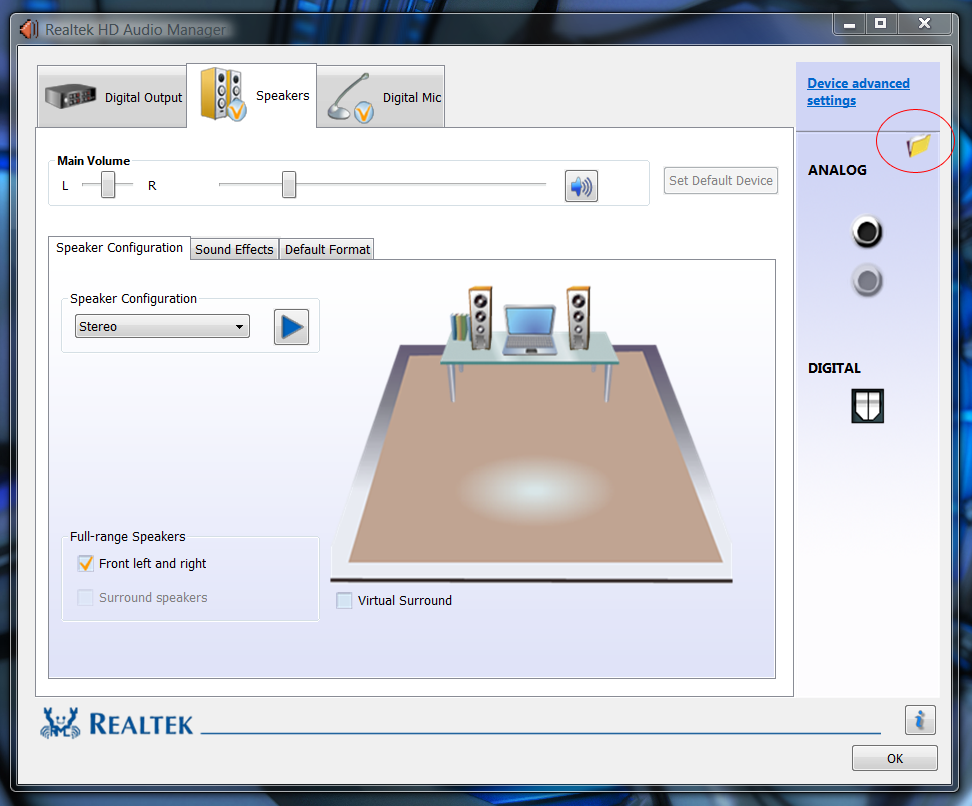Toggle the Surround speakers checkbox

click(x=86, y=598)
